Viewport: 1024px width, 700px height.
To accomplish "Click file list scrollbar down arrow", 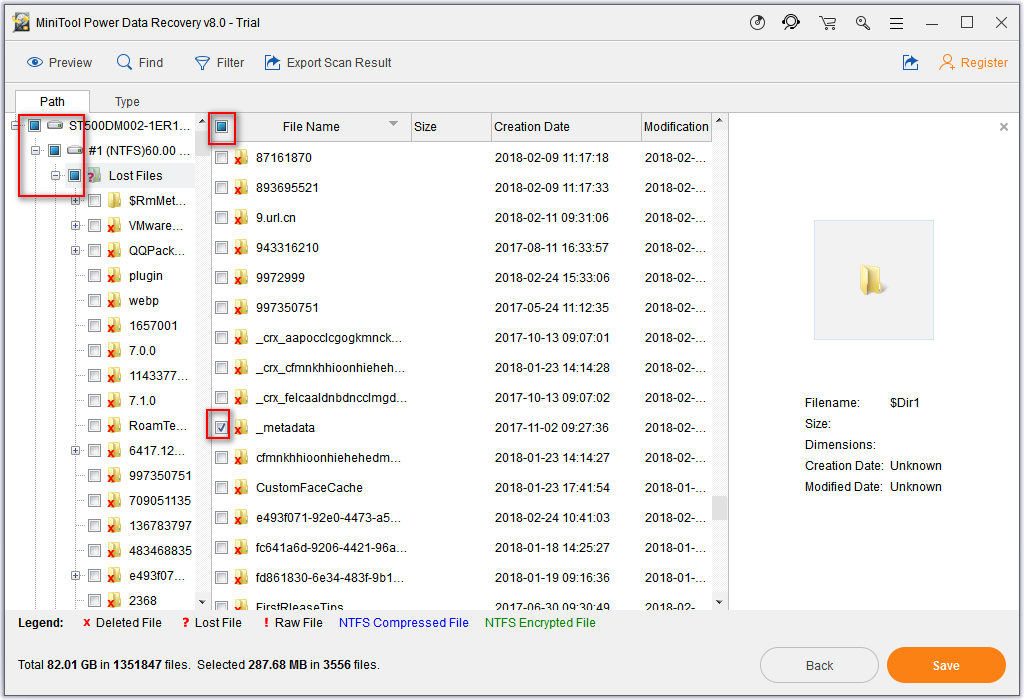I will (719, 602).
